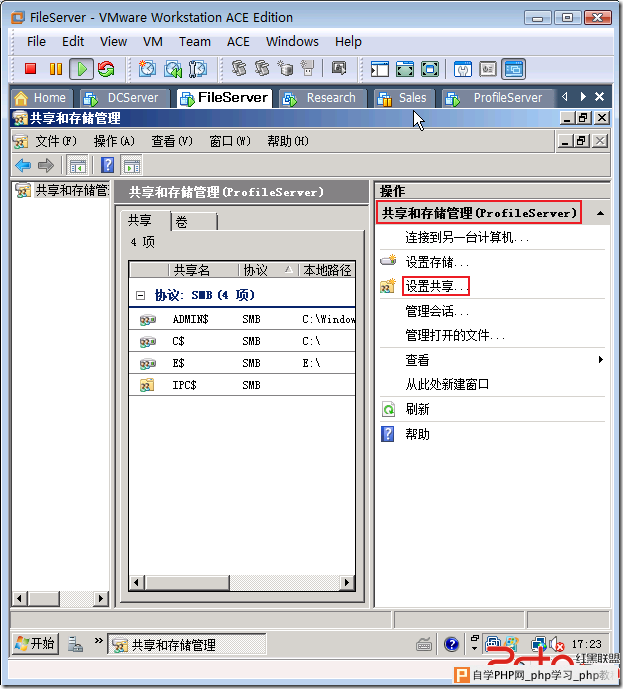Take a snapshot with the clock icon
This screenshot has width=623, height=689.
pyautogui.click(x=147, y=69)
